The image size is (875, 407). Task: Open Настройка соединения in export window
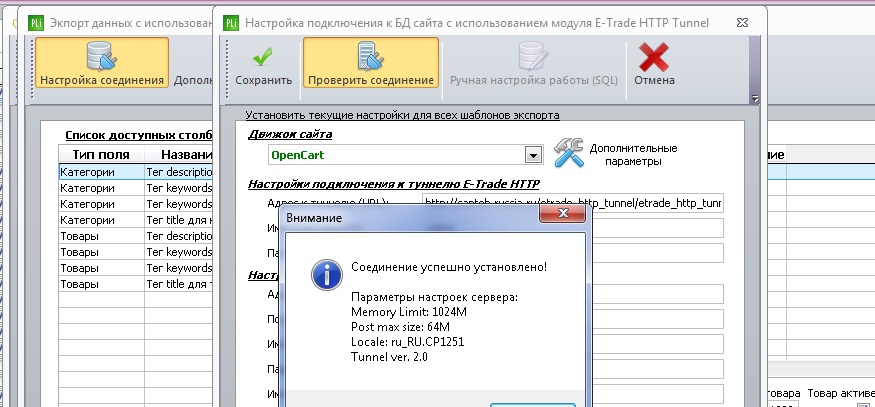pos(102,63)
